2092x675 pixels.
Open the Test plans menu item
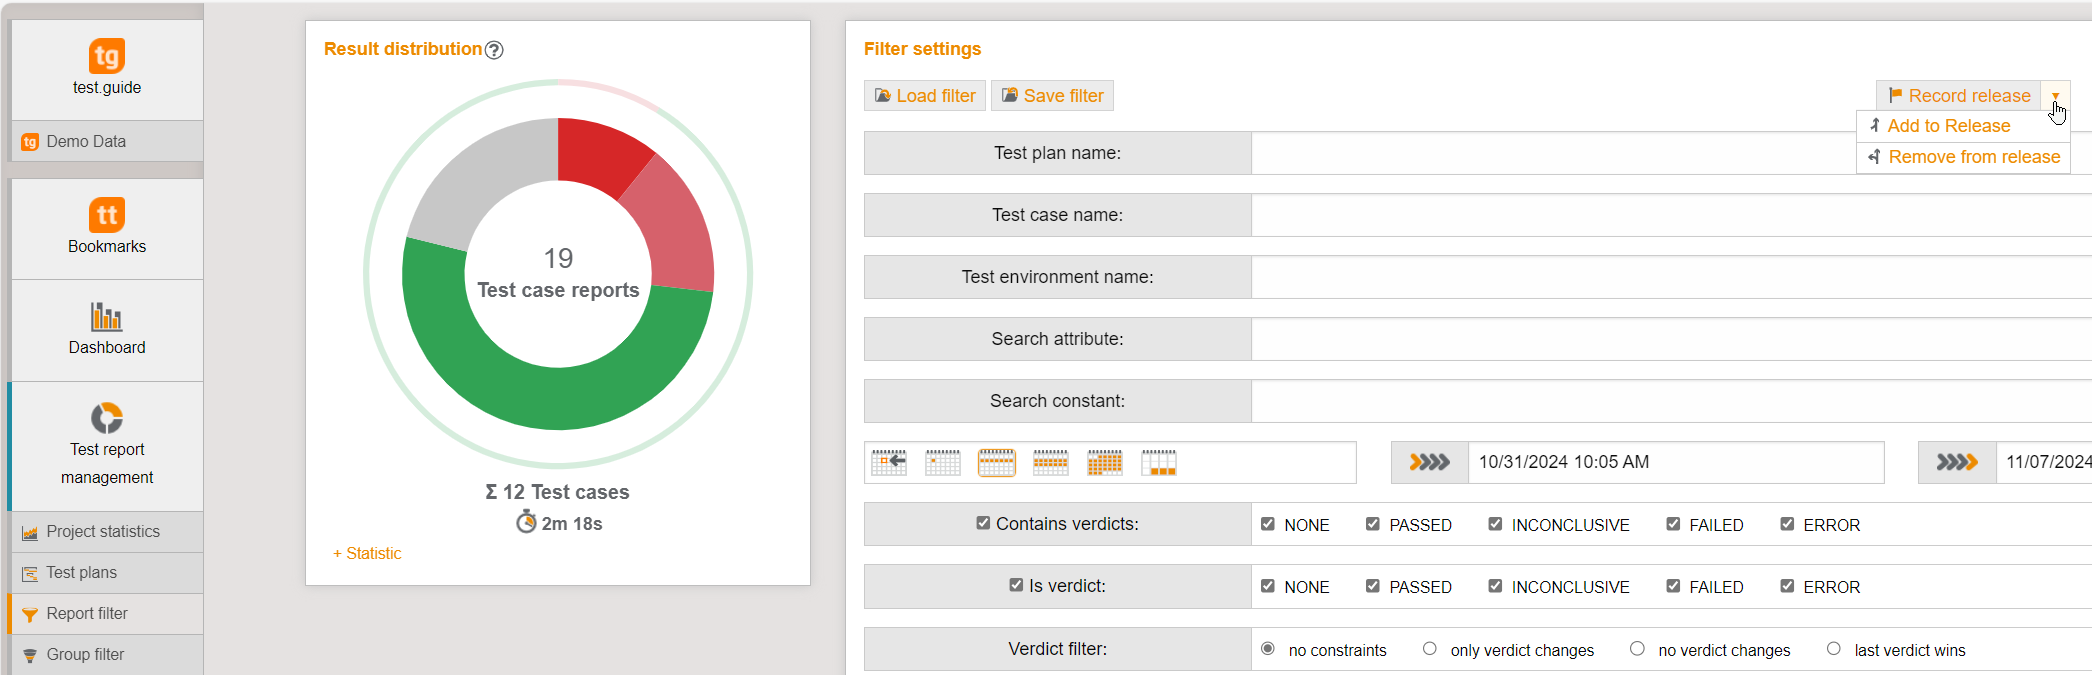[107, 573]
